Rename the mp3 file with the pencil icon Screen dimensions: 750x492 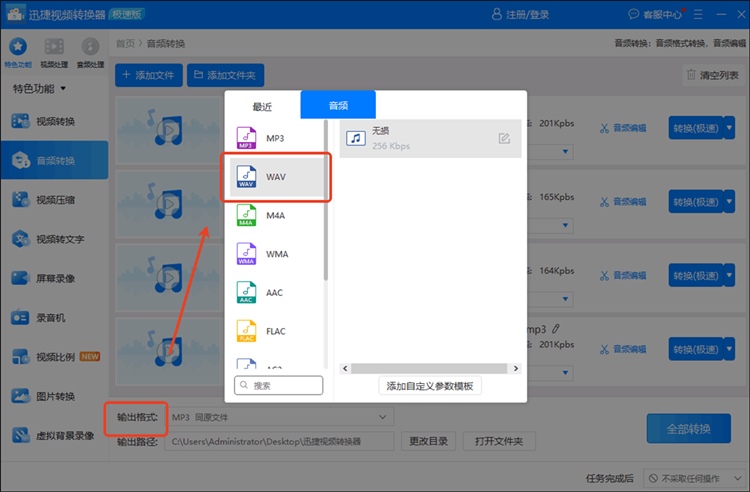click(x=556, y=329)
